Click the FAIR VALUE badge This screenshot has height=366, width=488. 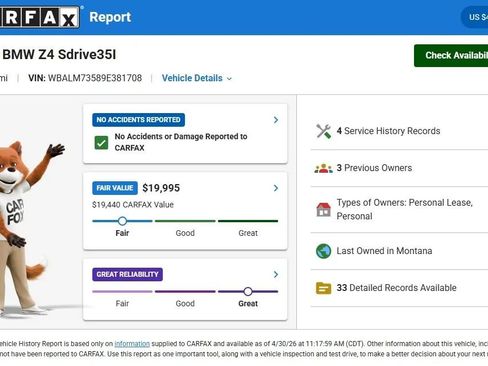[115, 188]
